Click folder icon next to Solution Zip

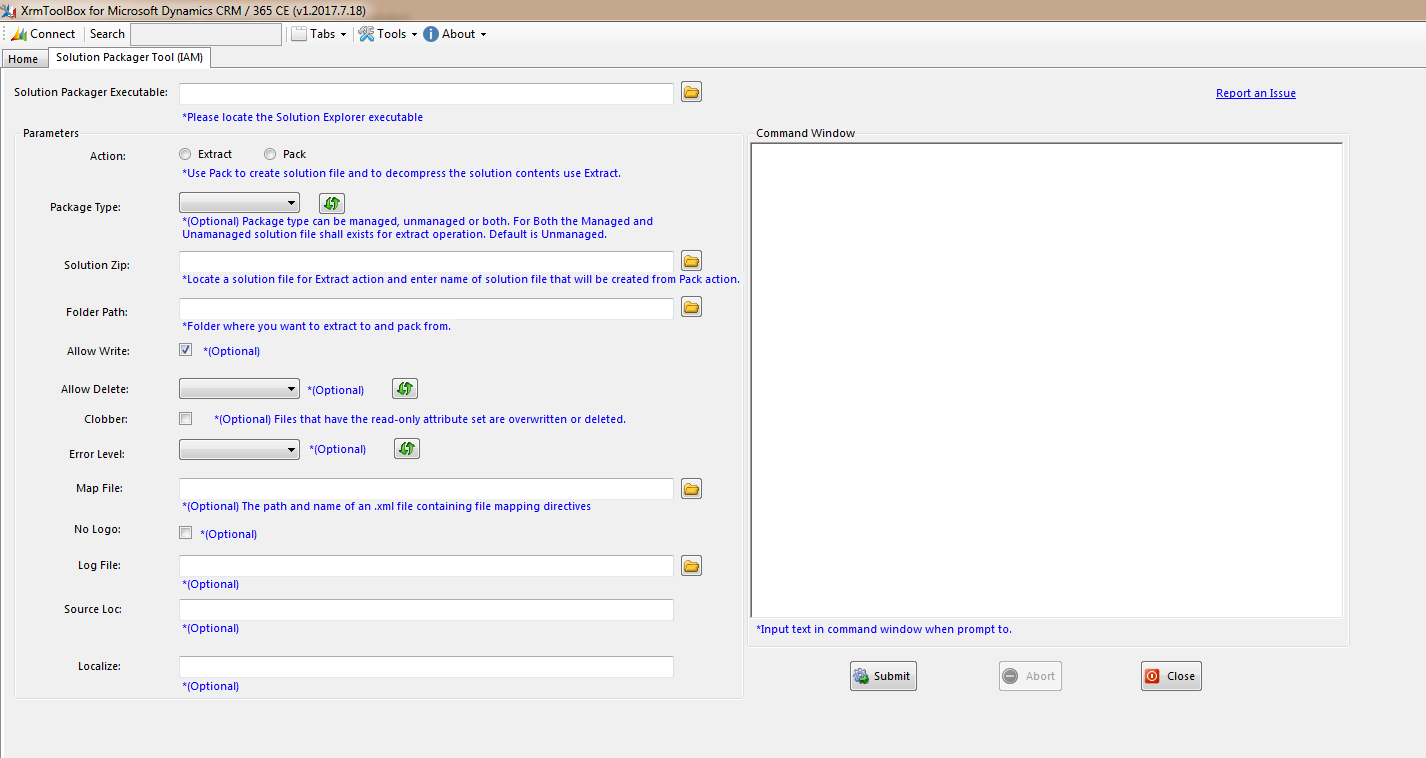(691, 261)
